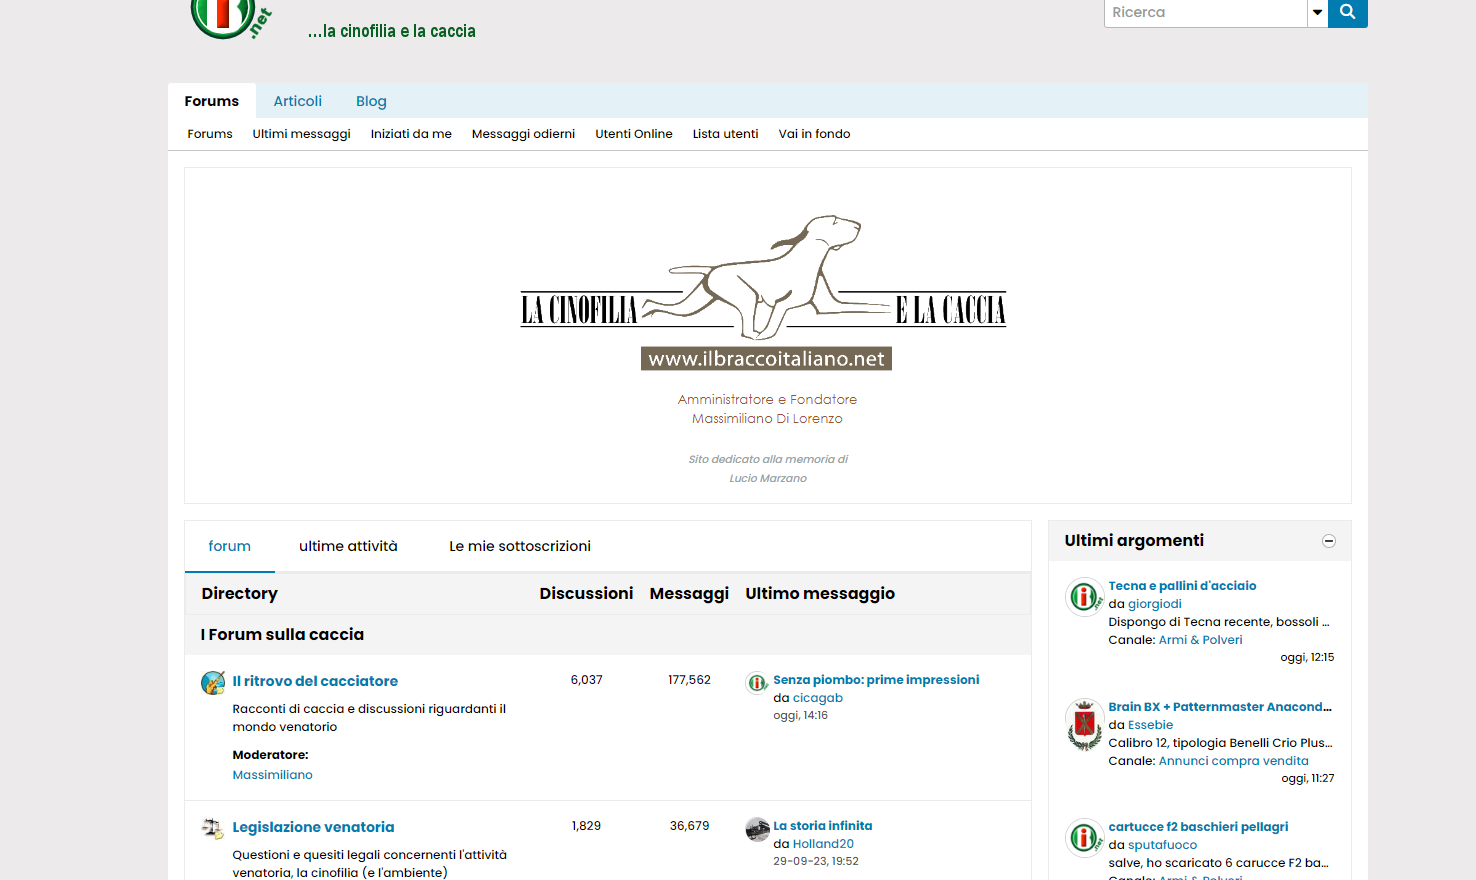Open Legislazione venatoria forum
The image size is (1476, 880).
coord(313,827)
